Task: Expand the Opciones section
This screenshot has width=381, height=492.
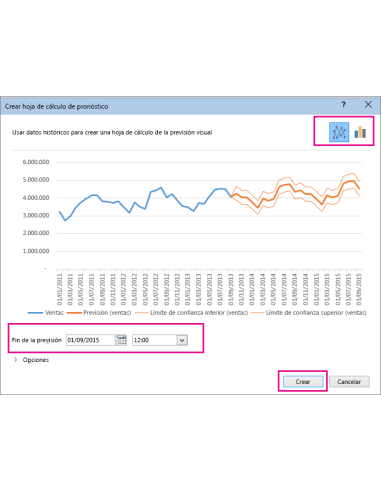Action: (31, 360)
